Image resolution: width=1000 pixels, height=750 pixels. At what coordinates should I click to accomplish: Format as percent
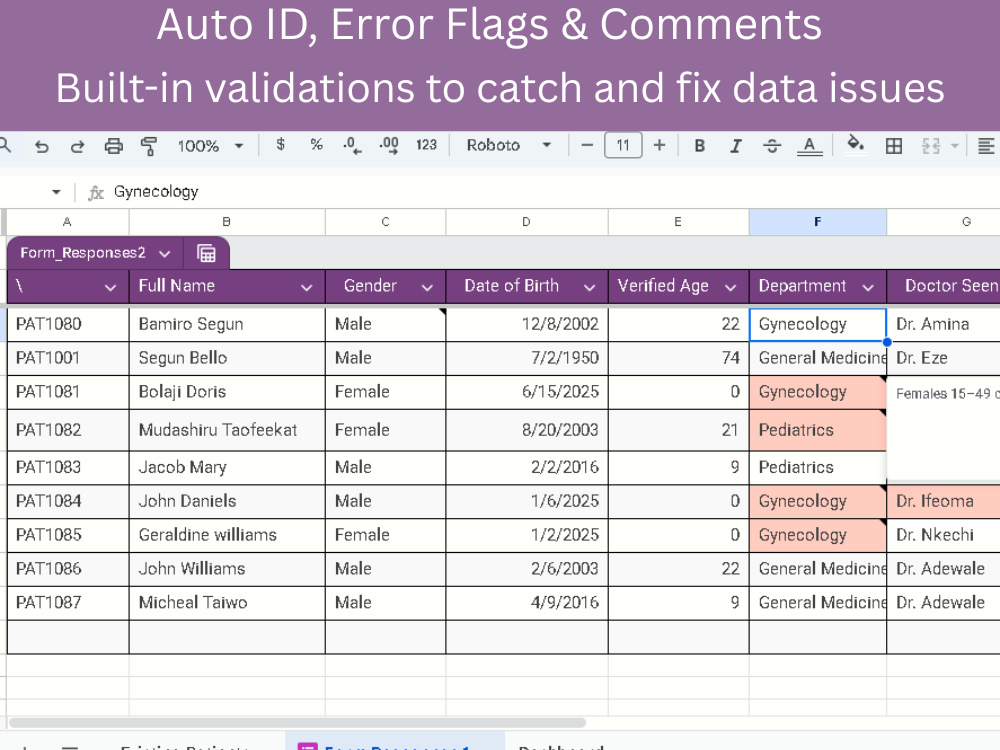[x=316, y=145]
